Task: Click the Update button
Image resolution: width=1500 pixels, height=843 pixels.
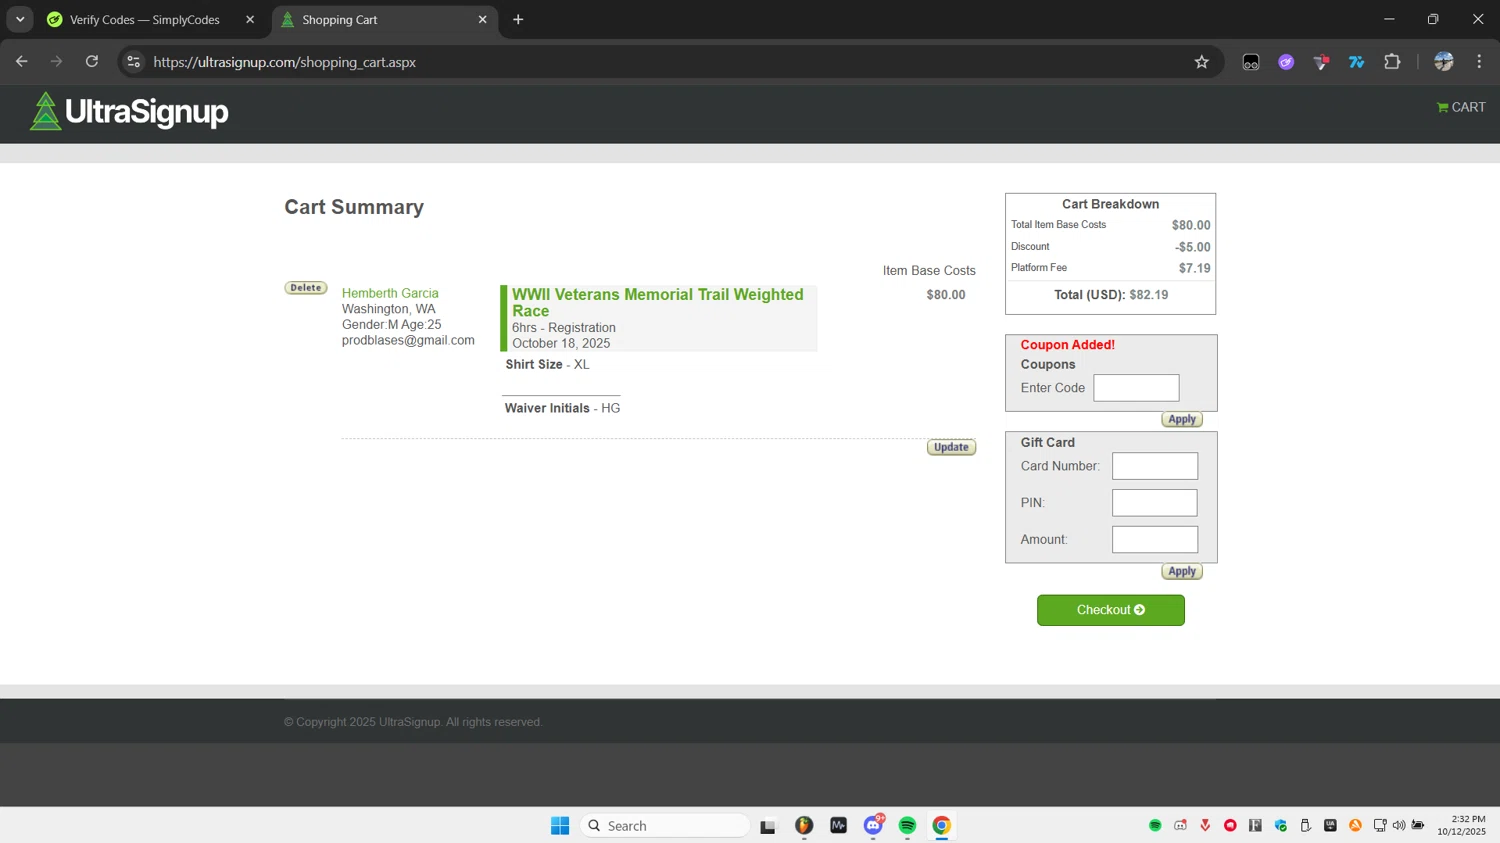Action: 951,447
